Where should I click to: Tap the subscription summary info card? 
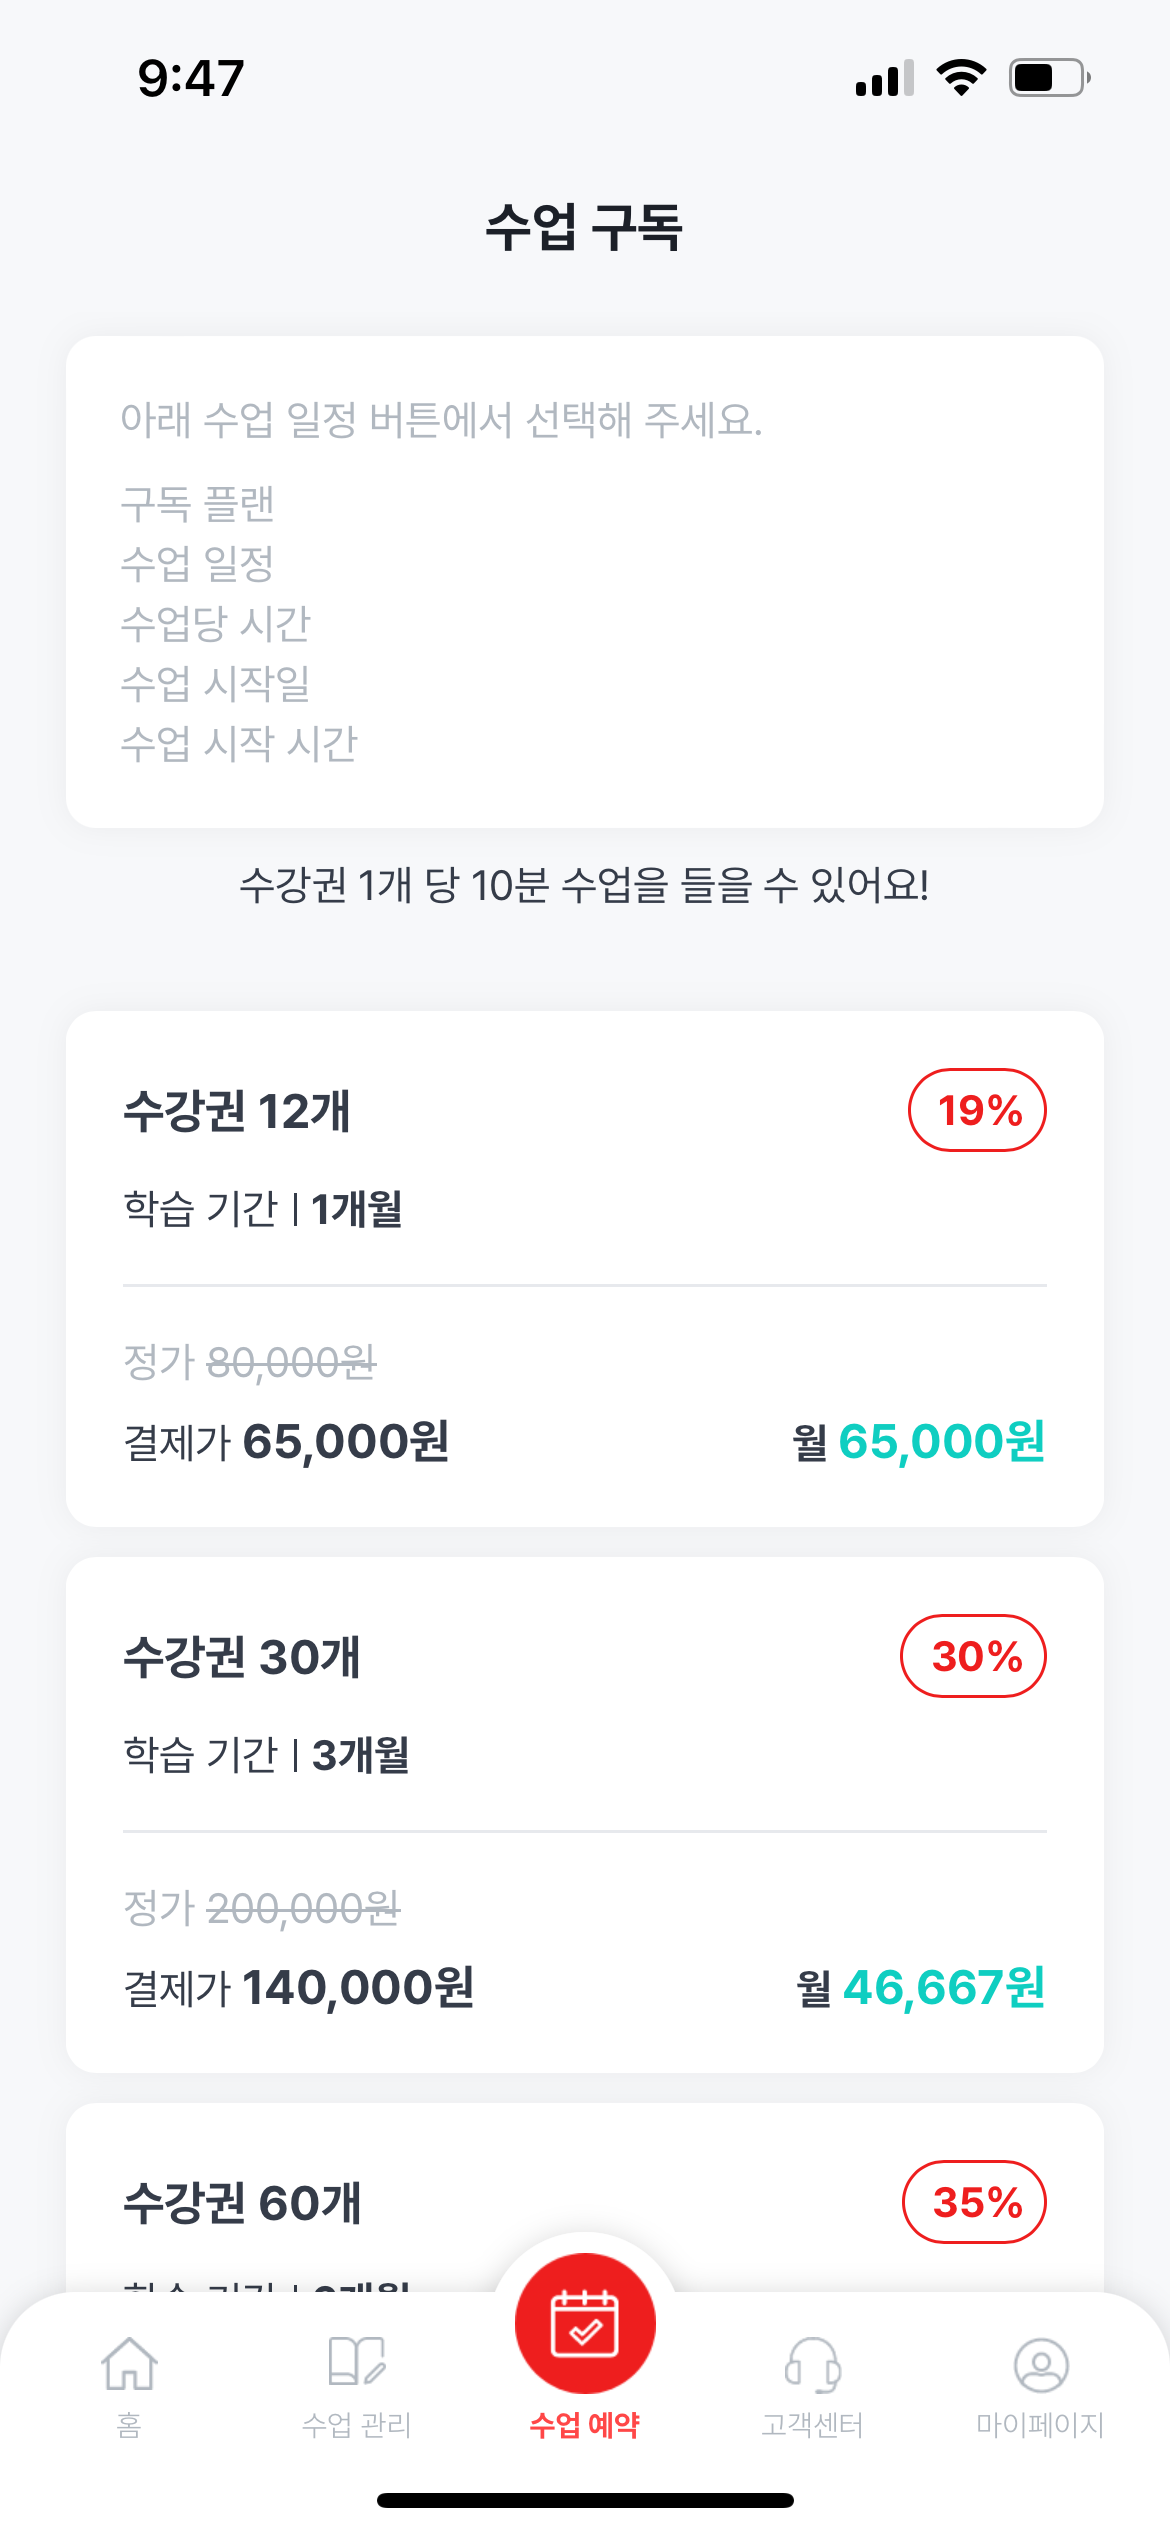[585, 582]
